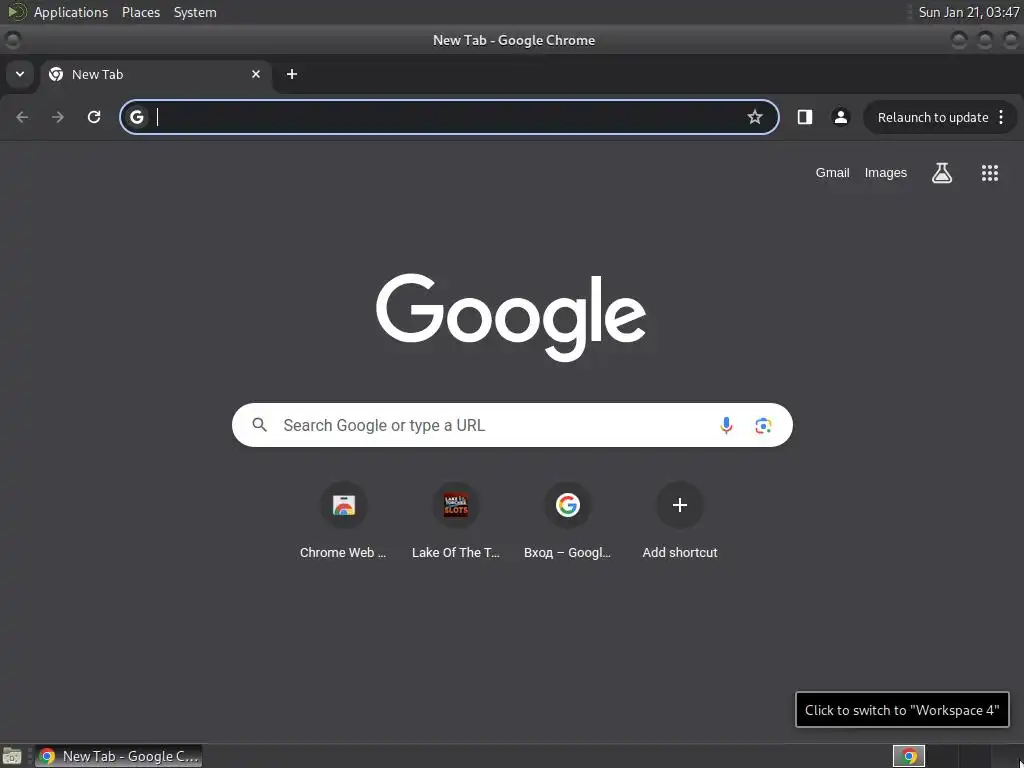Open Google apps grid icon
The image size is (1024, 768).
click(x=989, y=172)
